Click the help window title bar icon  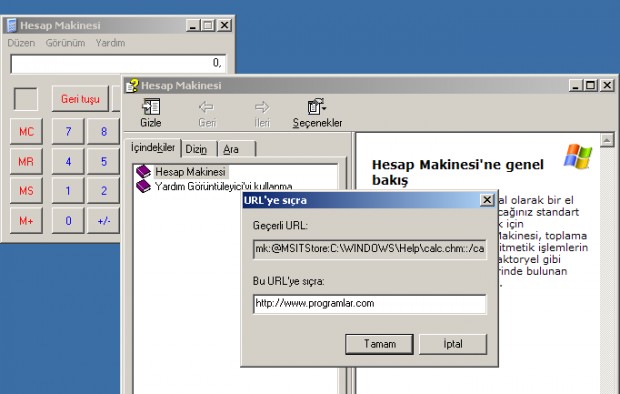[x=132, y=85]
